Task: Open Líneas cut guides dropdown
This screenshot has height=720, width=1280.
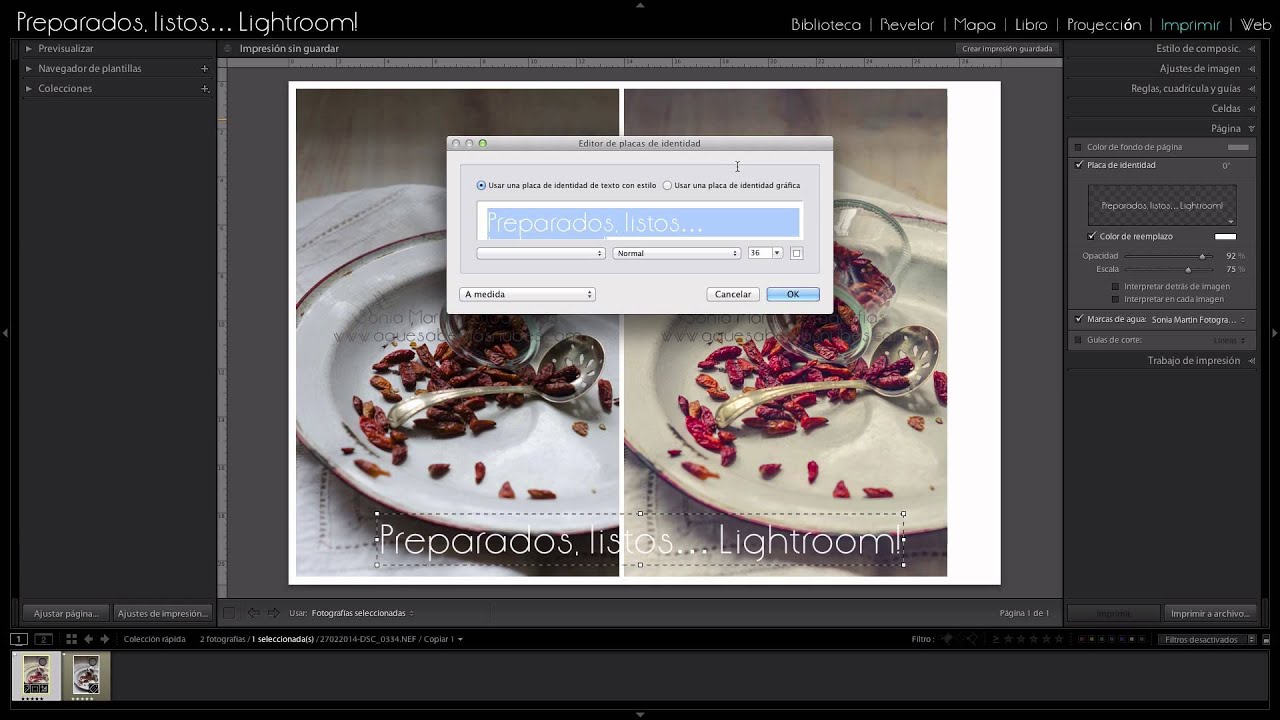Action: point(1229,340)
